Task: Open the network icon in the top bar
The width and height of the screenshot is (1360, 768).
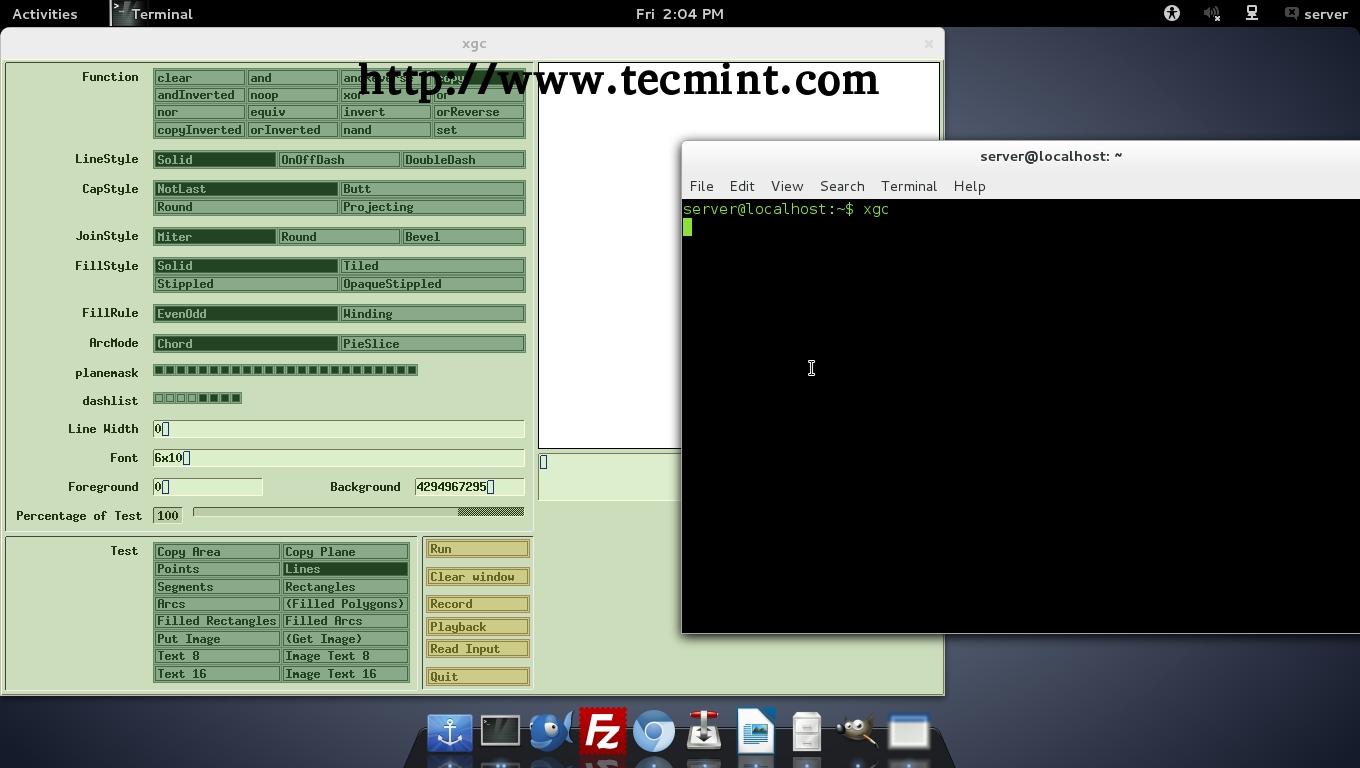Action: point(1251,14)
